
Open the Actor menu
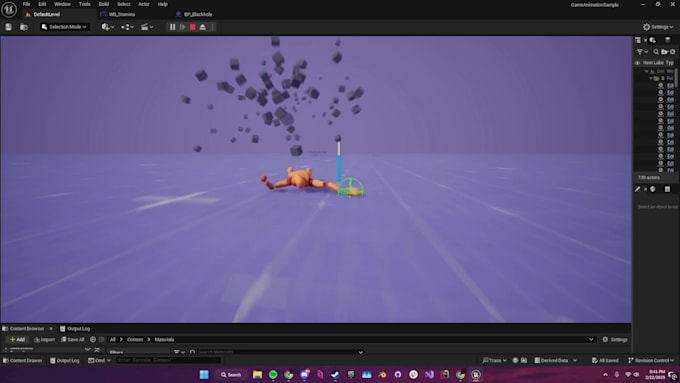coord(144,4)
